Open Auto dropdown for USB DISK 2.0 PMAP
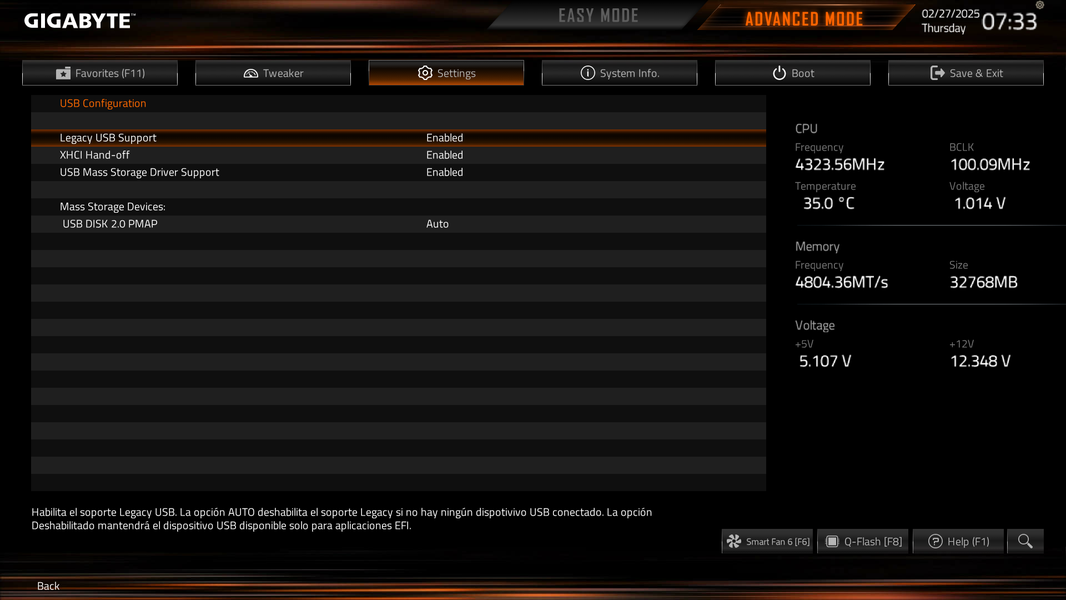This screenshot has height=600, width=1066. (x=437, y=224)
